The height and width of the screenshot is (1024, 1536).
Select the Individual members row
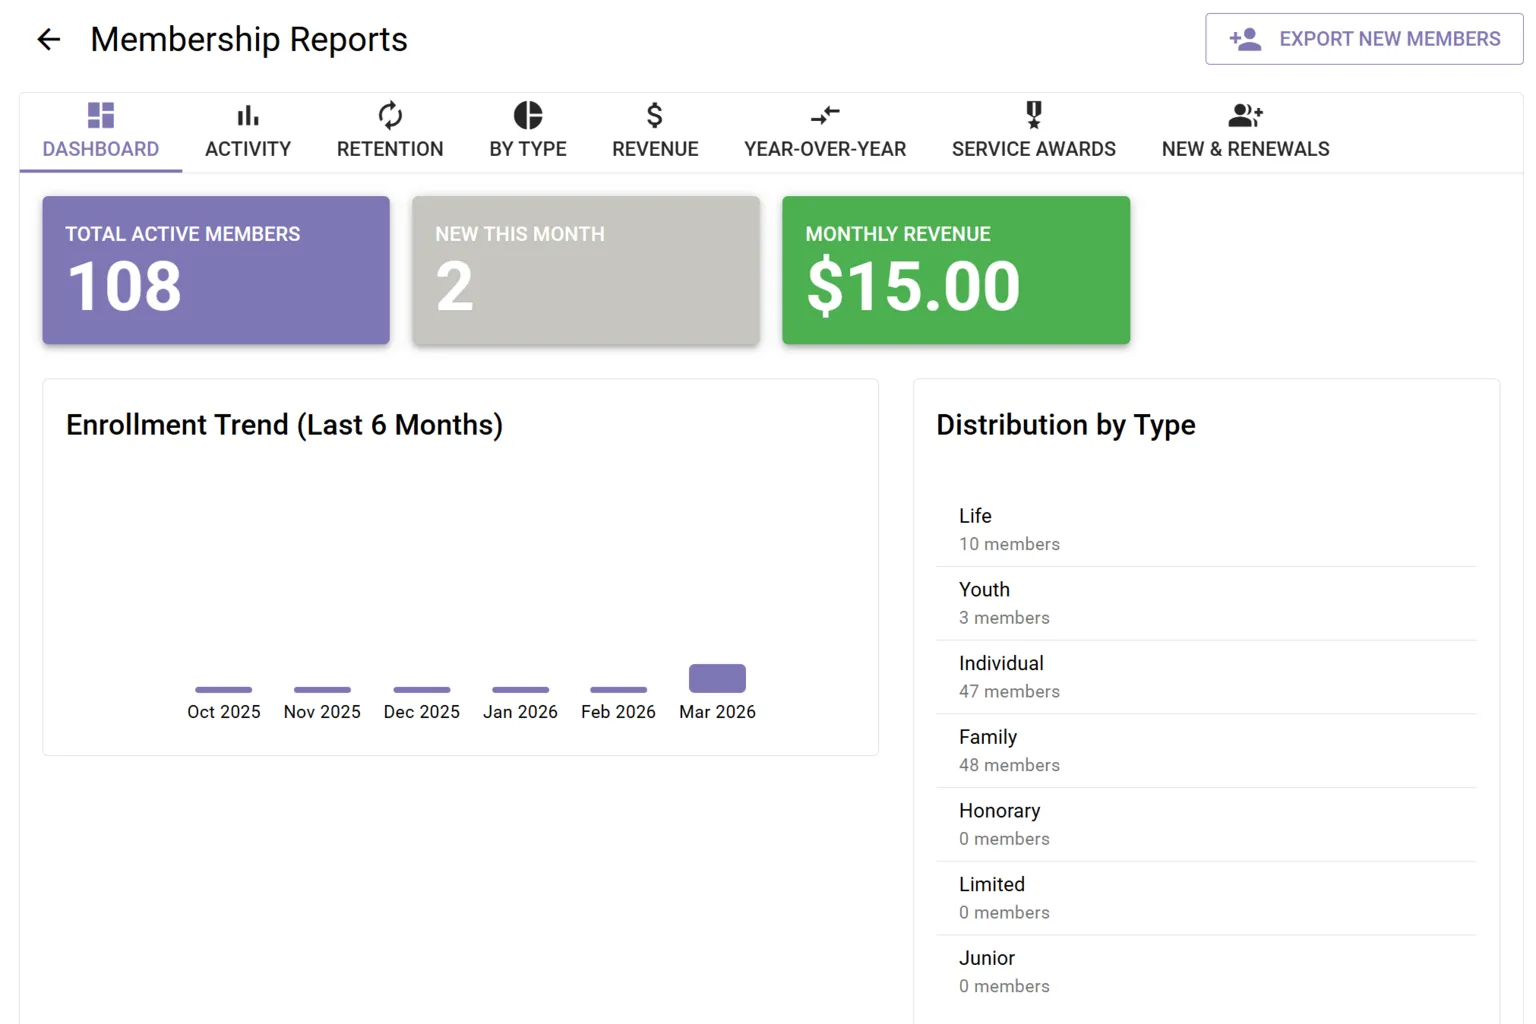coord(1207,676)
